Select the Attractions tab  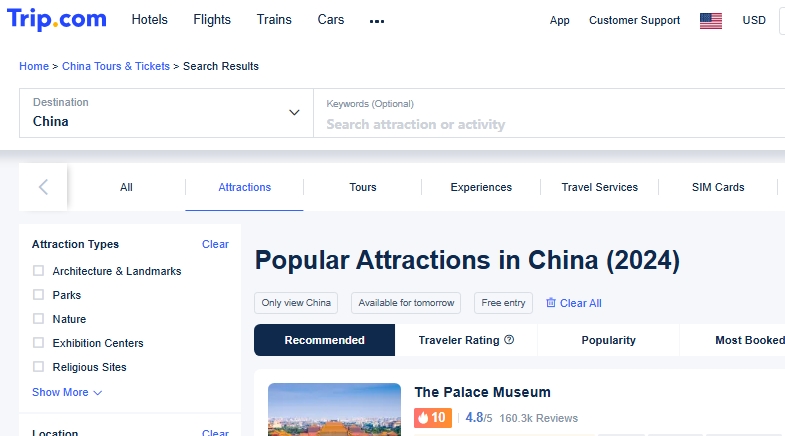tap(244, 187)
